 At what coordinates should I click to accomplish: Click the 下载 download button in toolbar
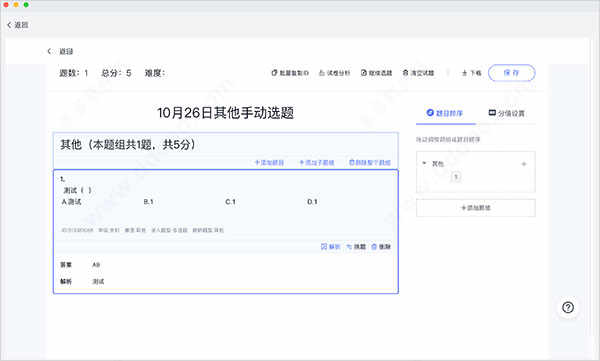[x=471, y=73]
